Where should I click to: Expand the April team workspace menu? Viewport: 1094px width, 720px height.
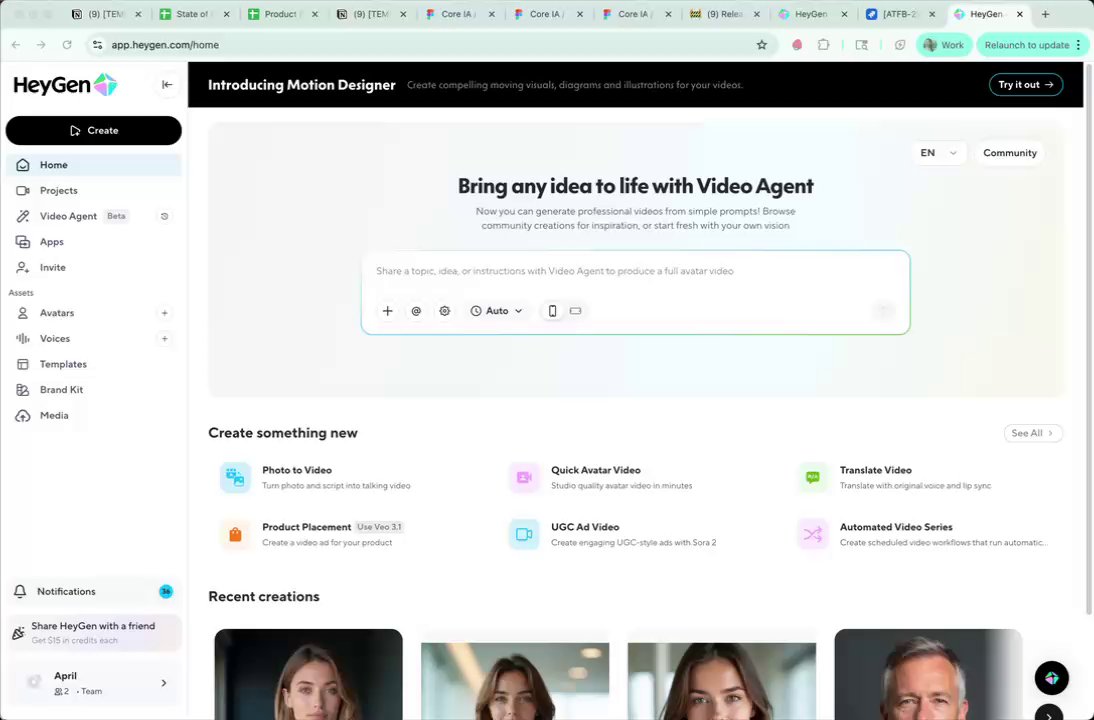pos(93,682)
